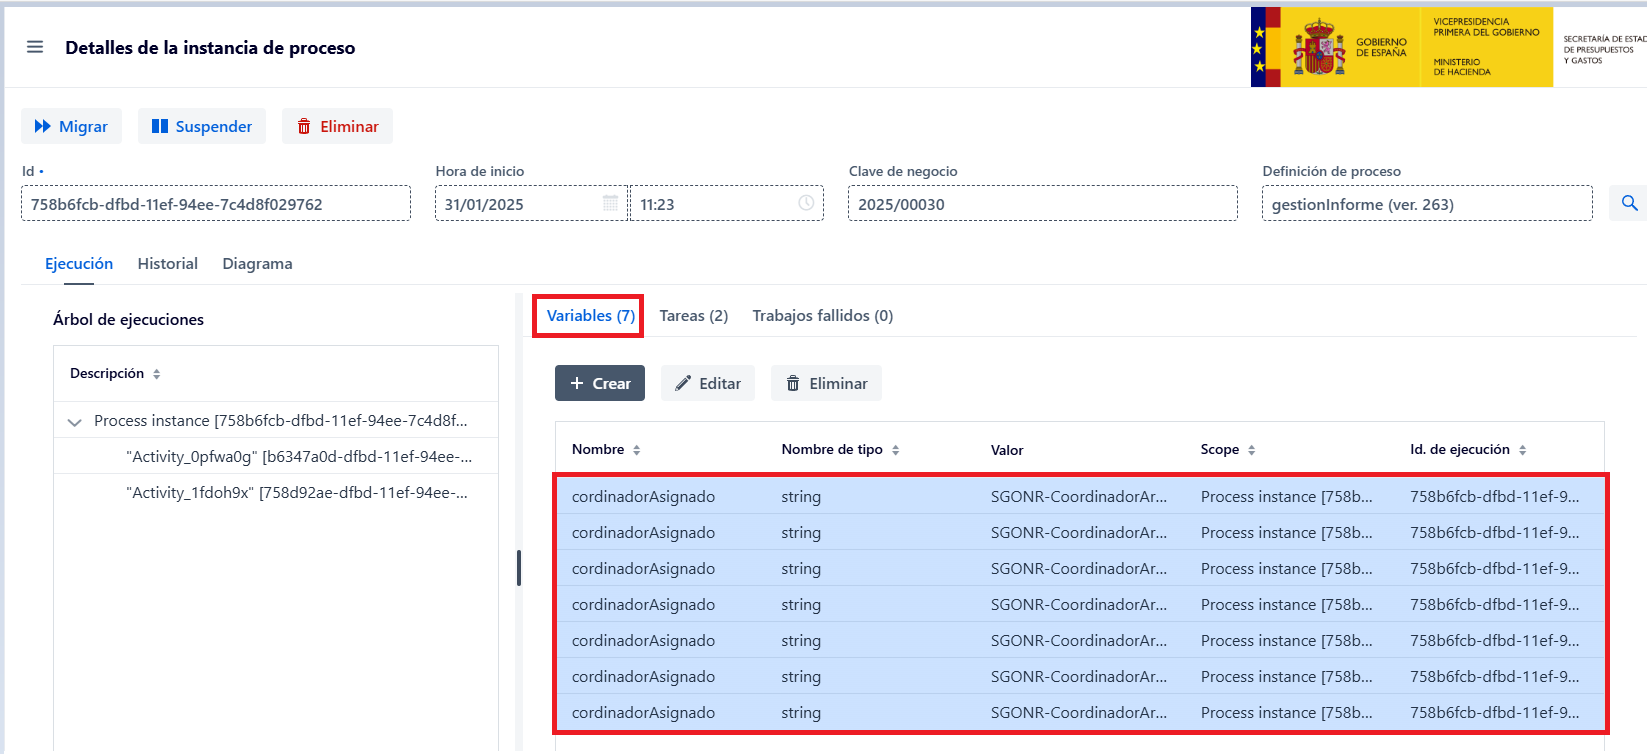Select the Activity_0pfwa0g tree row

[276, 456]
